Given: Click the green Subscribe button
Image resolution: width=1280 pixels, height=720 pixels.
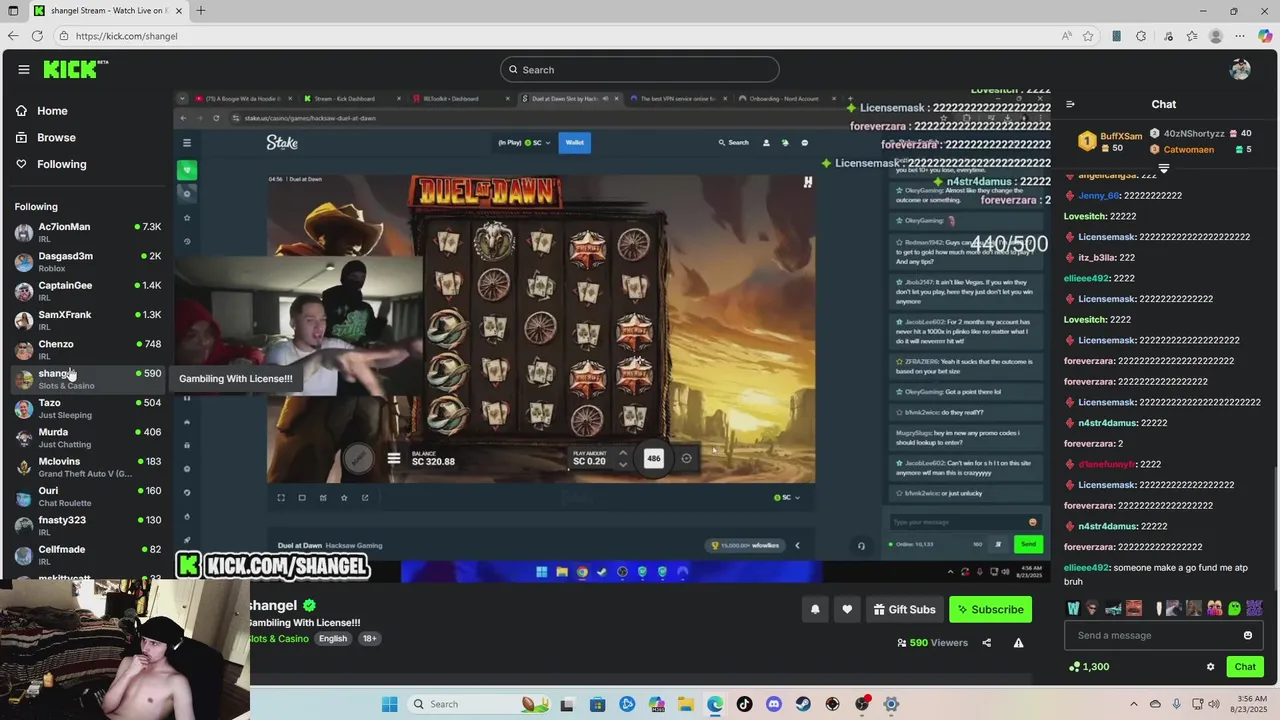Looking at the screenshot, I should coord(990,609).
